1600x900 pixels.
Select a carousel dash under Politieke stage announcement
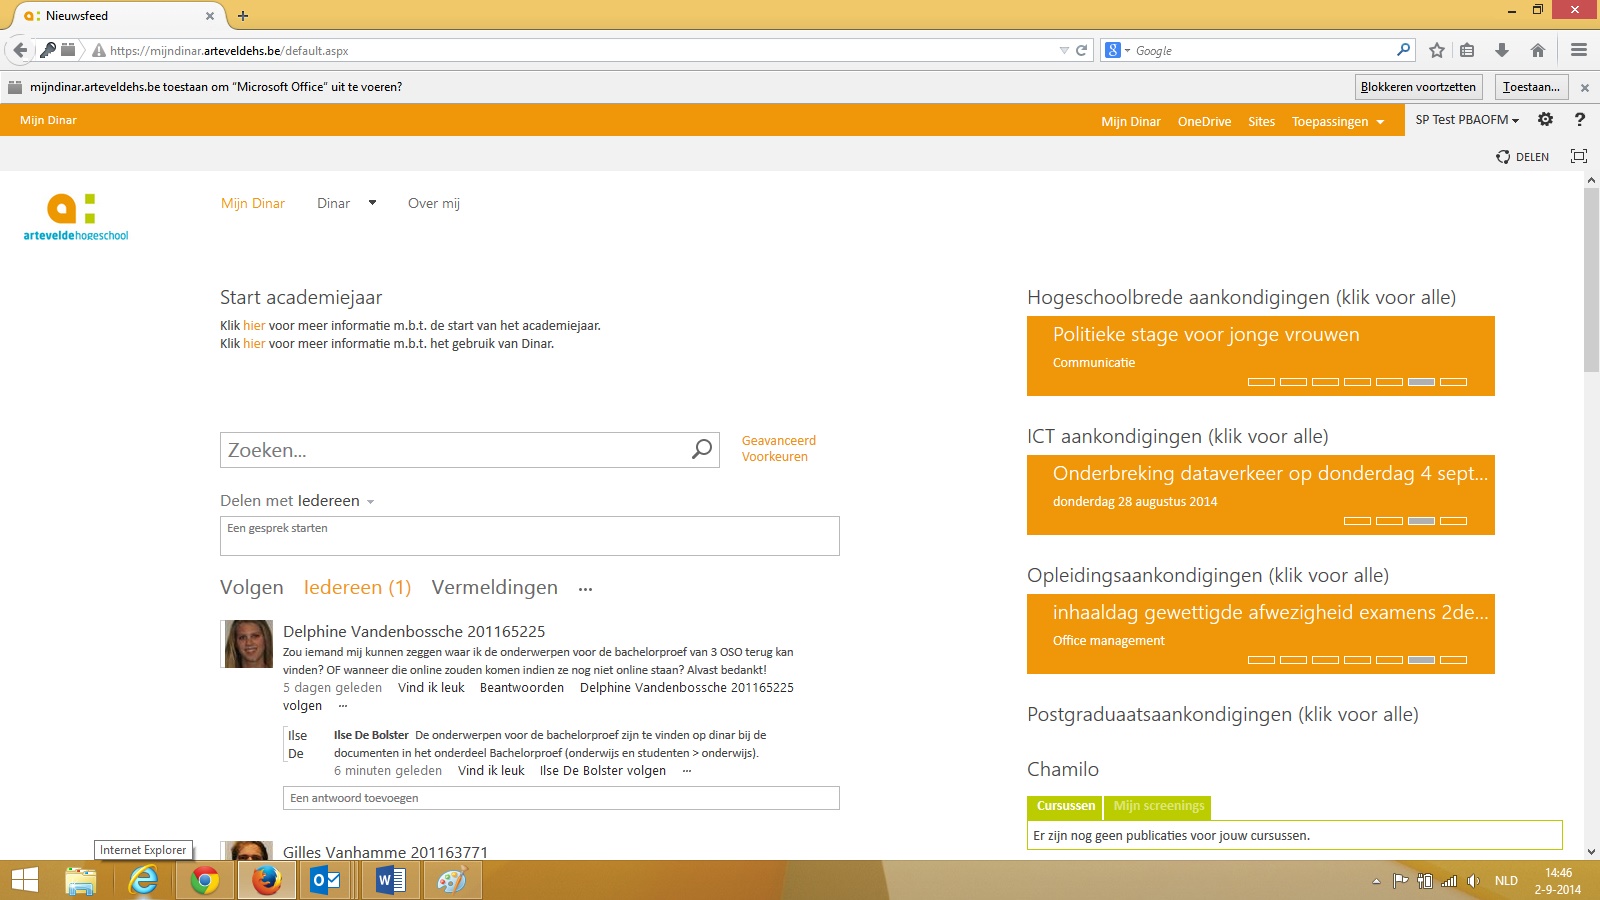(x=1263, y=381)
